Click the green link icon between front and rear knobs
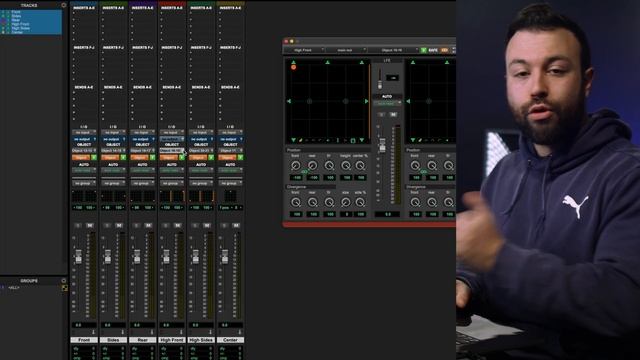 tap(304, 172)
